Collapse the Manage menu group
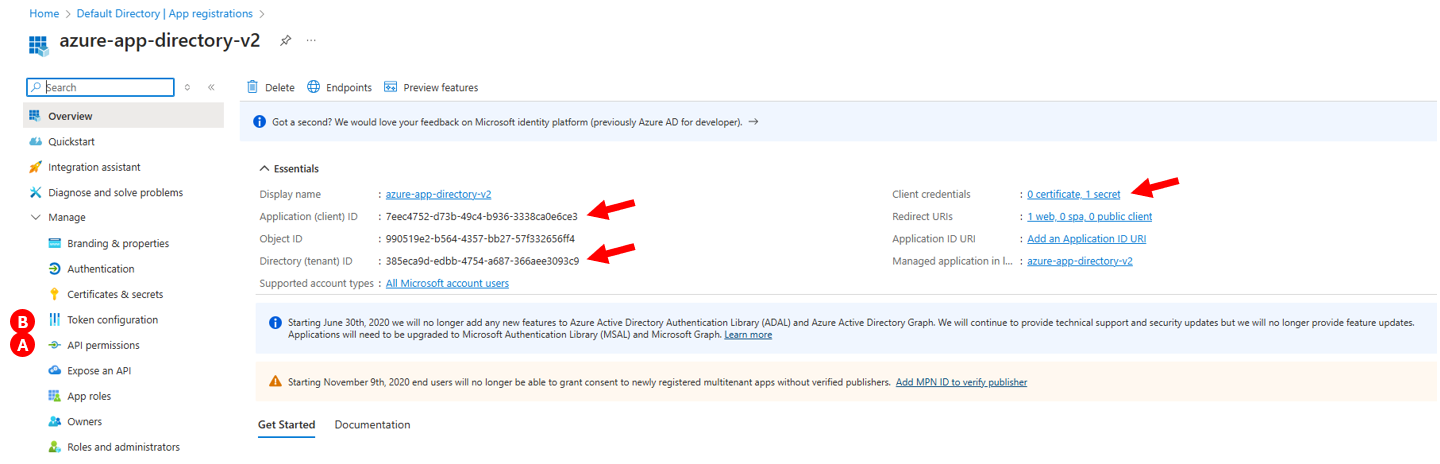1440x464 pixels. click(x=35, y=217)
